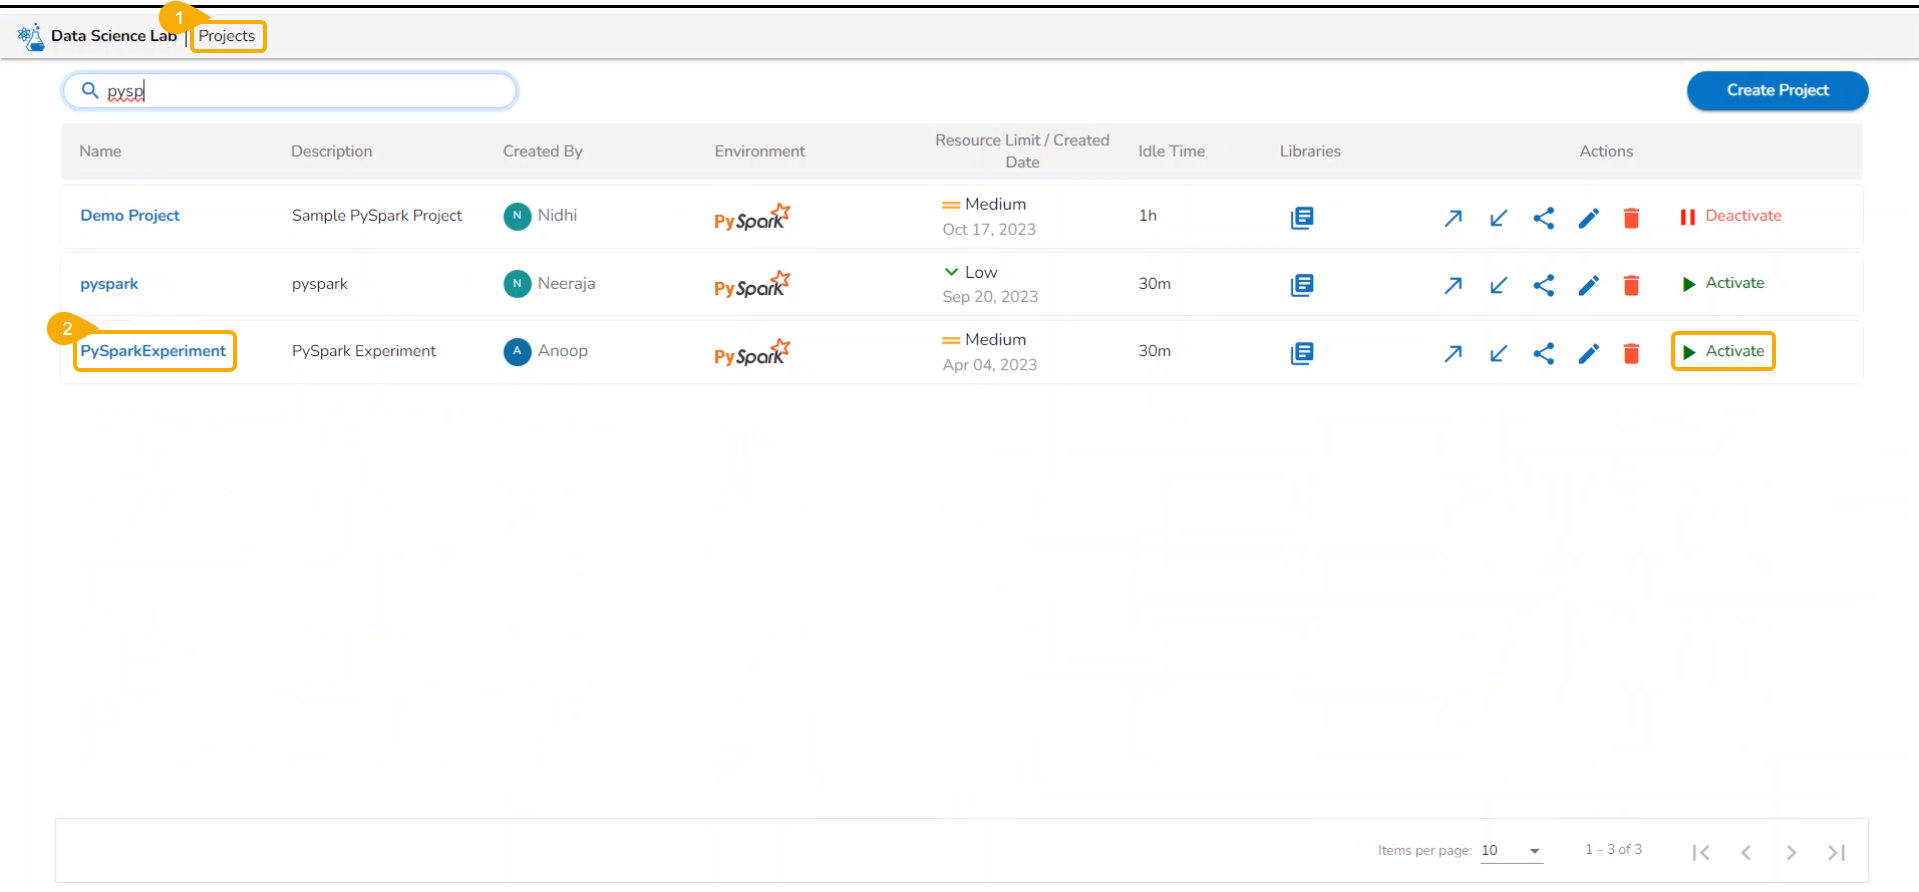
Task: Open the pyspark project link
Action: click(x=109, y=284)
